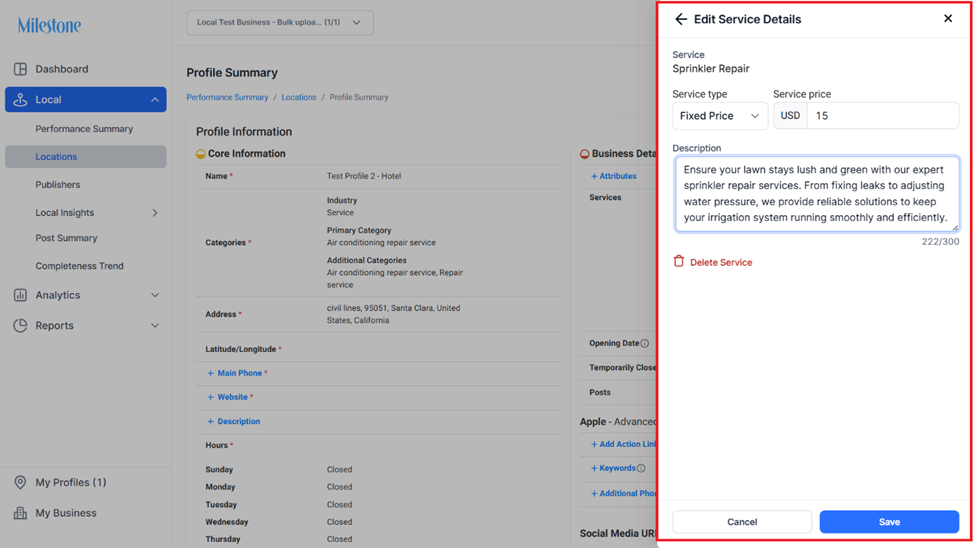Click the '222/300' character counter
Image resolution: width=974 pixels, height=548 pixels.
tap(940, 242)
